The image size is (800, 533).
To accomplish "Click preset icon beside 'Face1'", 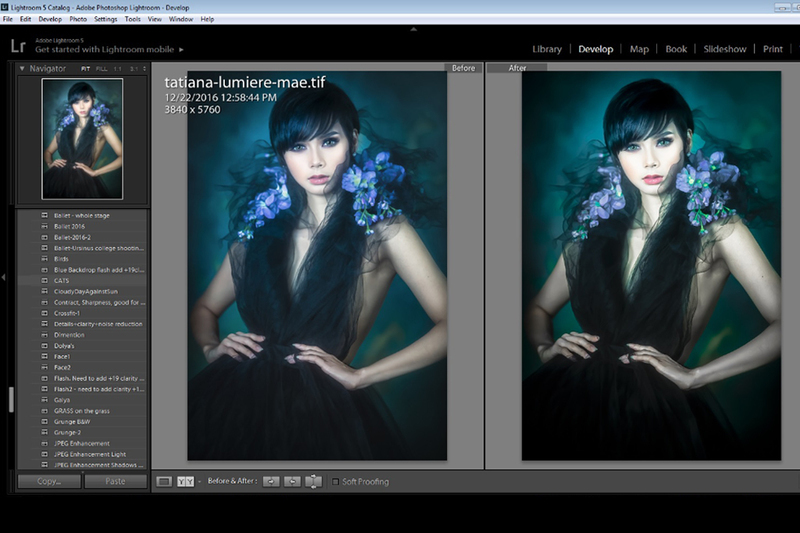I will [44, 357].
